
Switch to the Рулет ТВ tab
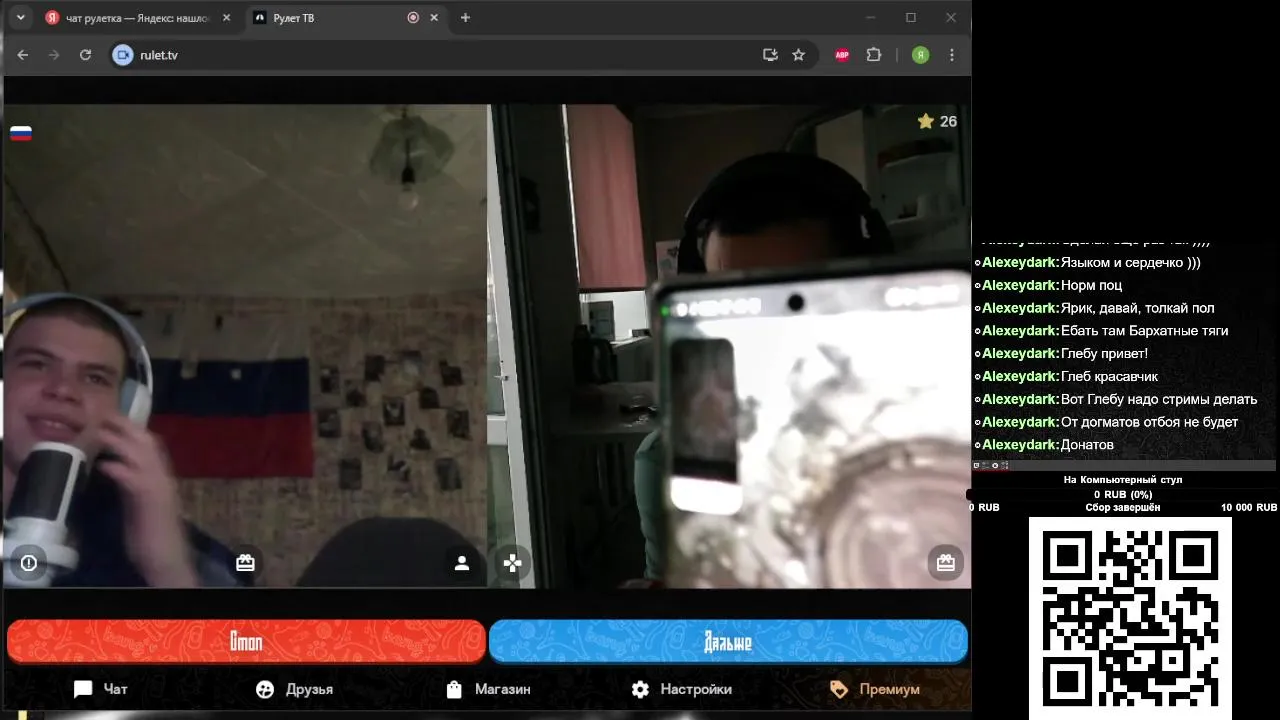pyautogui.click(x=346, y=18)
